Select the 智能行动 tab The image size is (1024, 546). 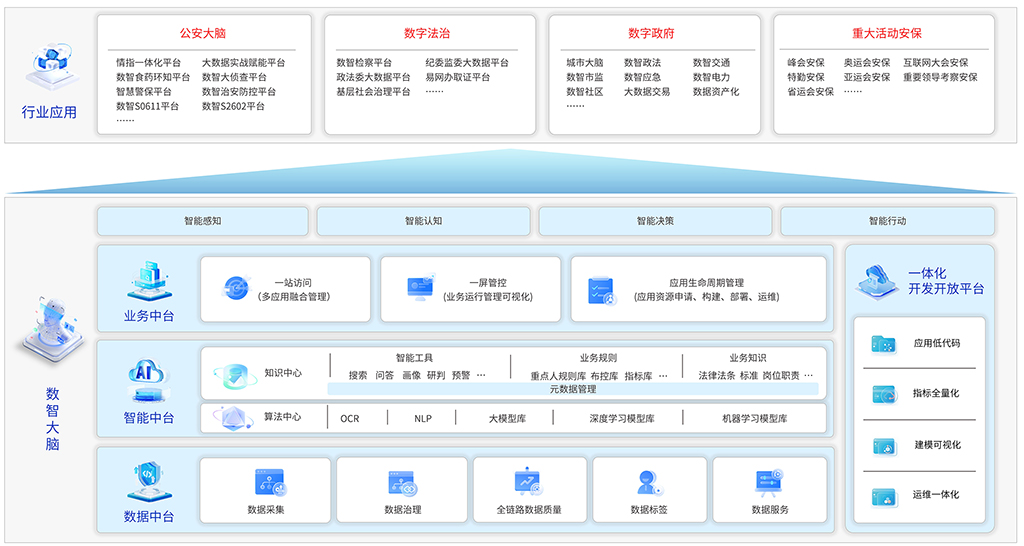click(x=887, y=221)
